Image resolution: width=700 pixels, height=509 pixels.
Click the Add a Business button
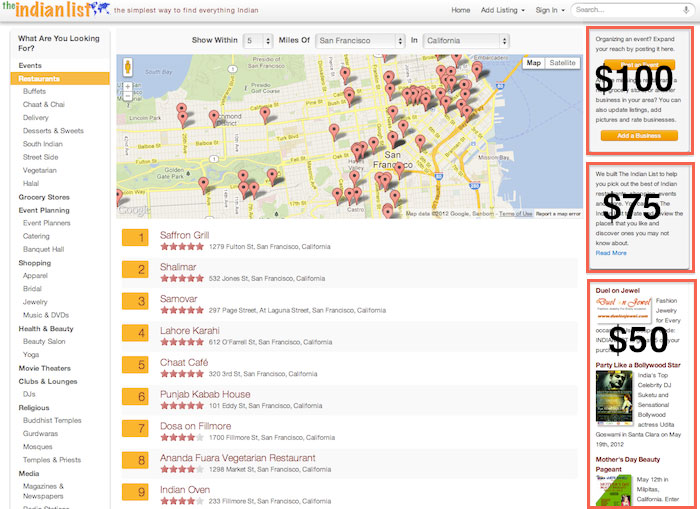point(639,135)
